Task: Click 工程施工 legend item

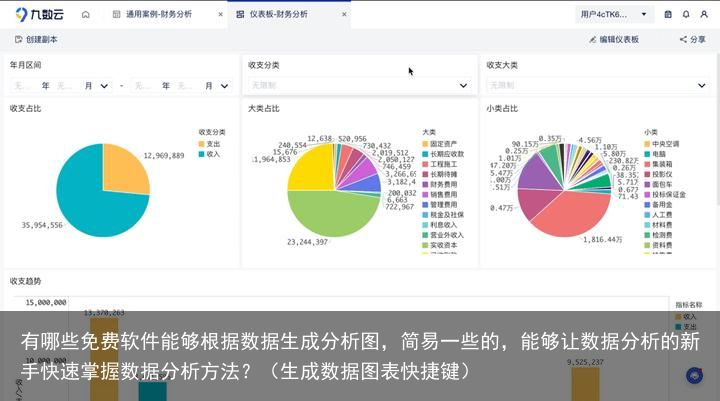Action: pyautogui.click(x=439, y=164)
